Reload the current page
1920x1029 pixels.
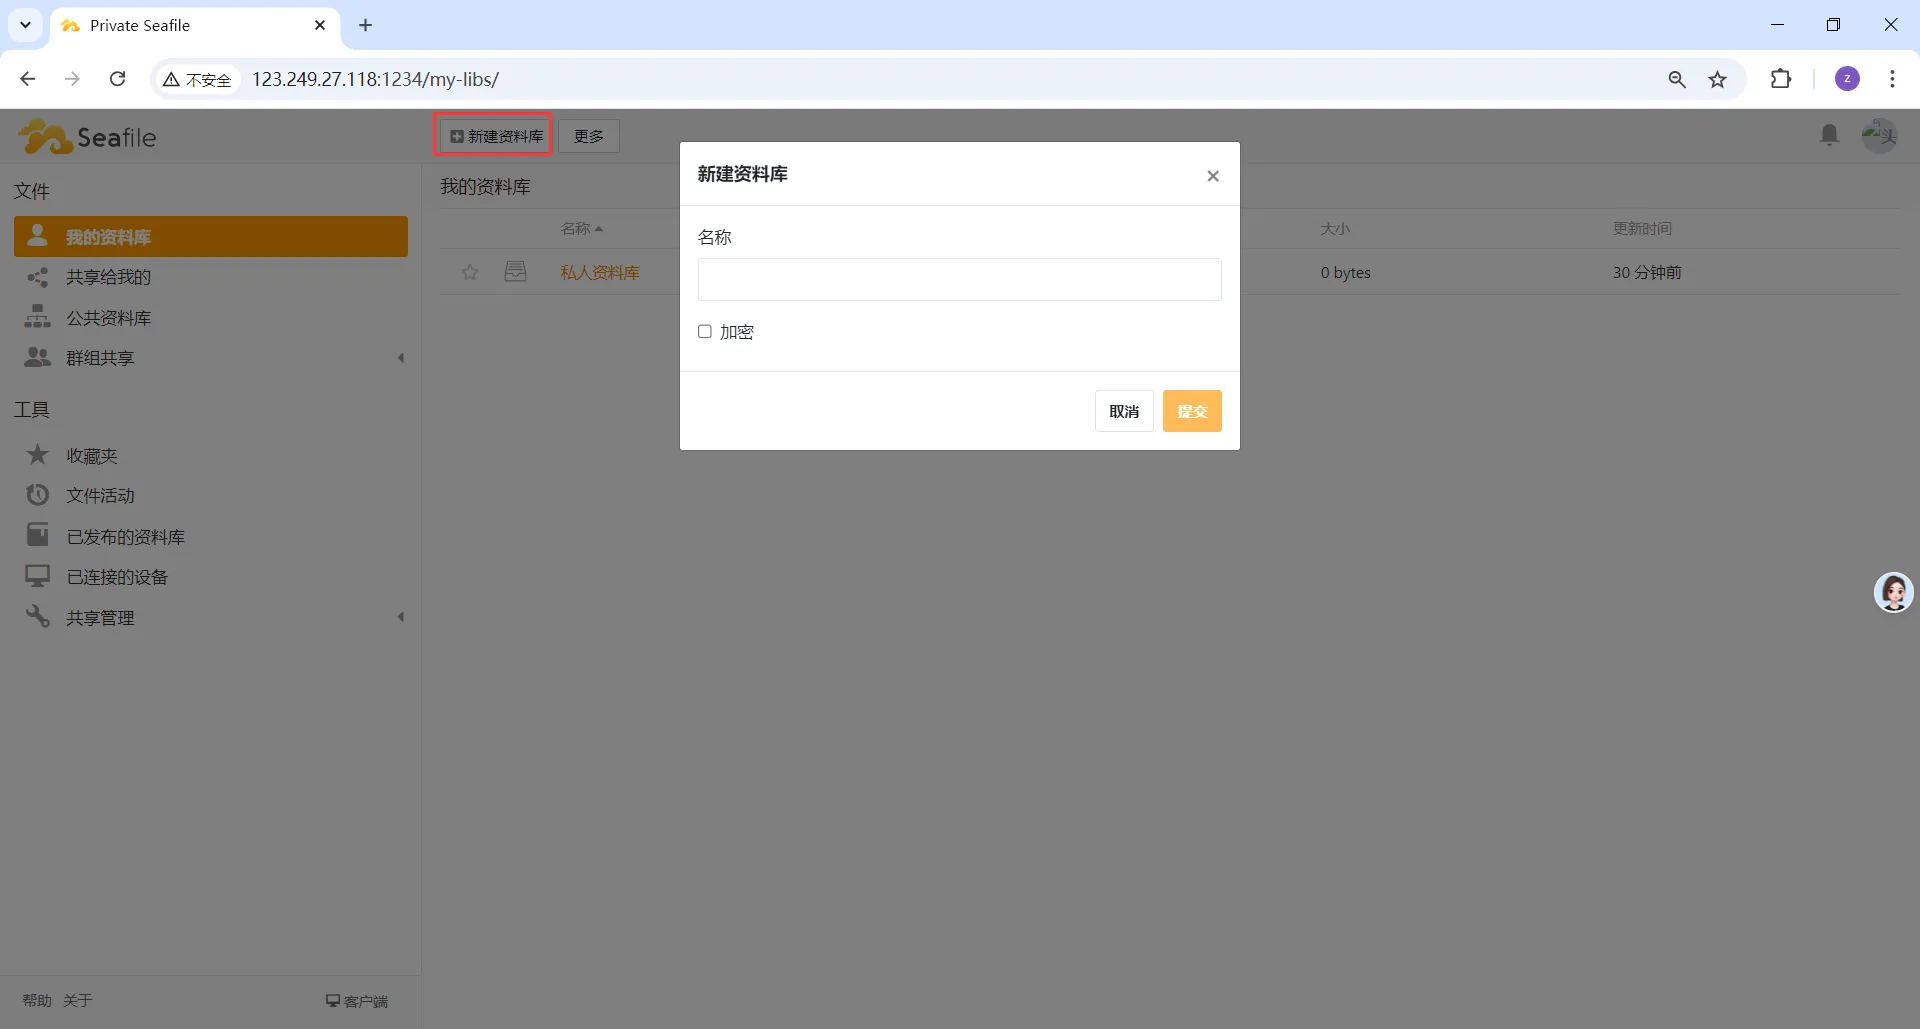click(117, 79)
